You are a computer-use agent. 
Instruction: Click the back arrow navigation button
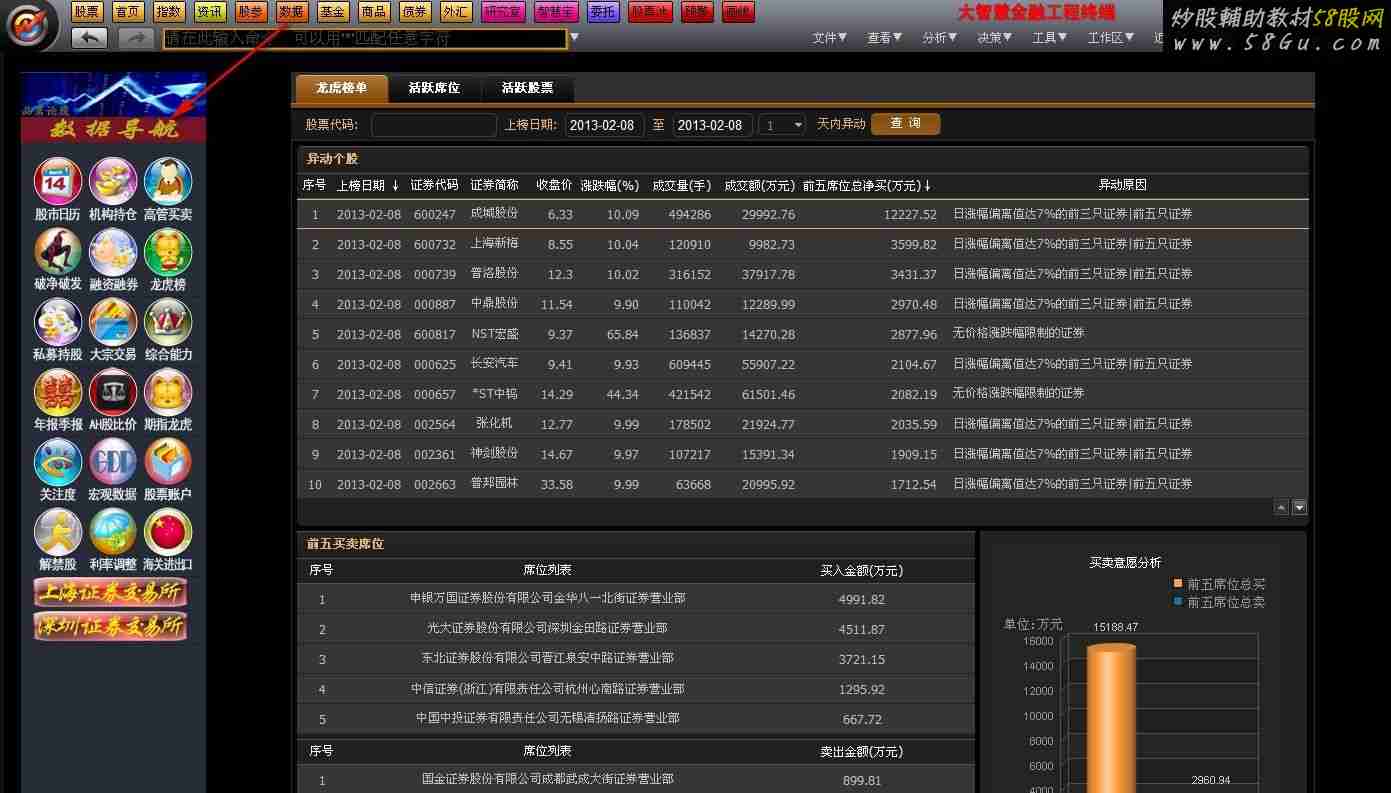[89, 38]
